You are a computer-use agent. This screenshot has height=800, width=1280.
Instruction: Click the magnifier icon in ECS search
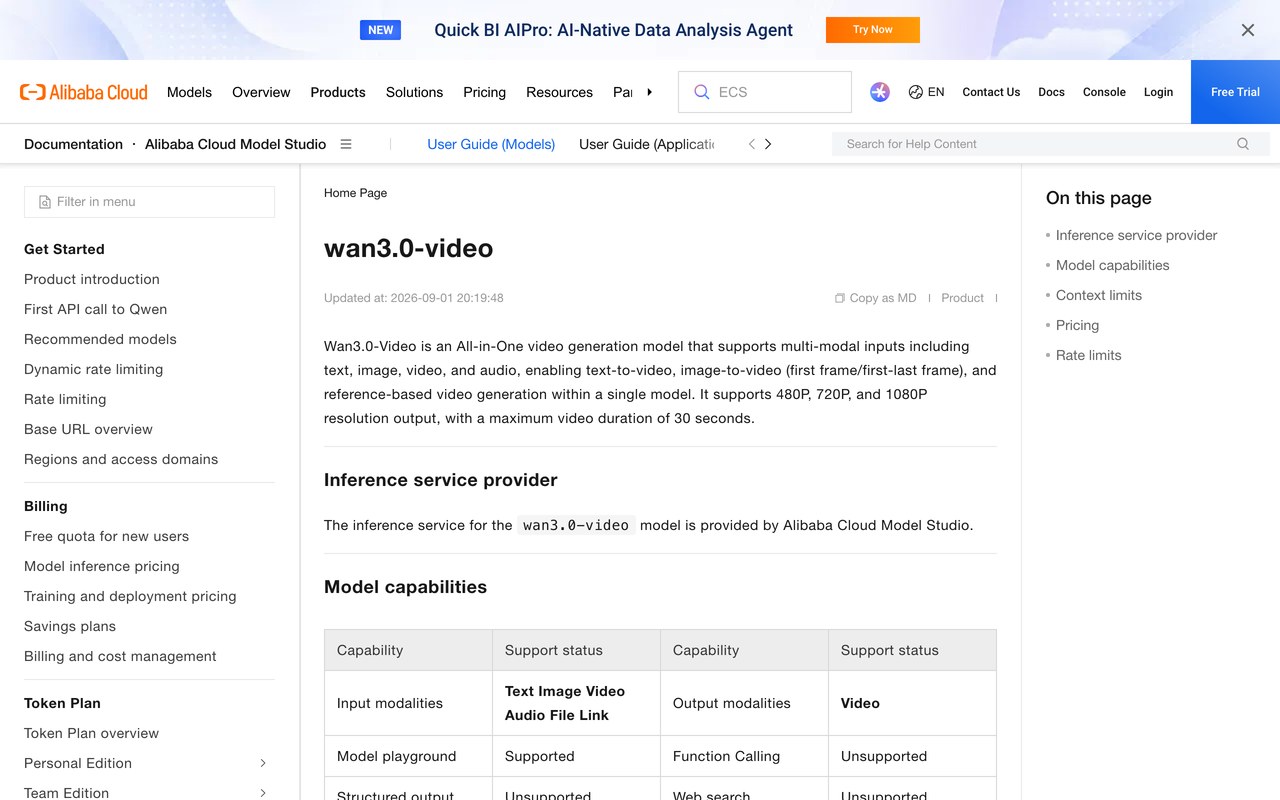(701, 92)
